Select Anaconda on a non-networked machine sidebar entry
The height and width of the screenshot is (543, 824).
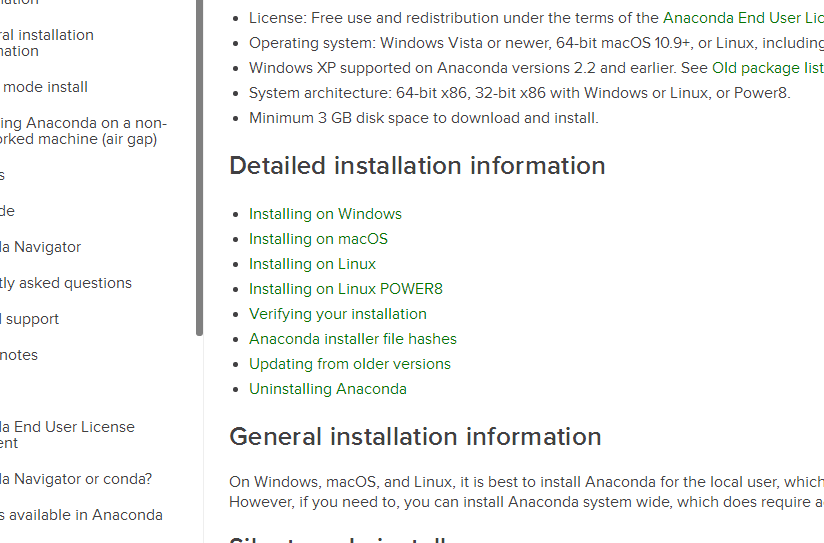pos(83,131)
